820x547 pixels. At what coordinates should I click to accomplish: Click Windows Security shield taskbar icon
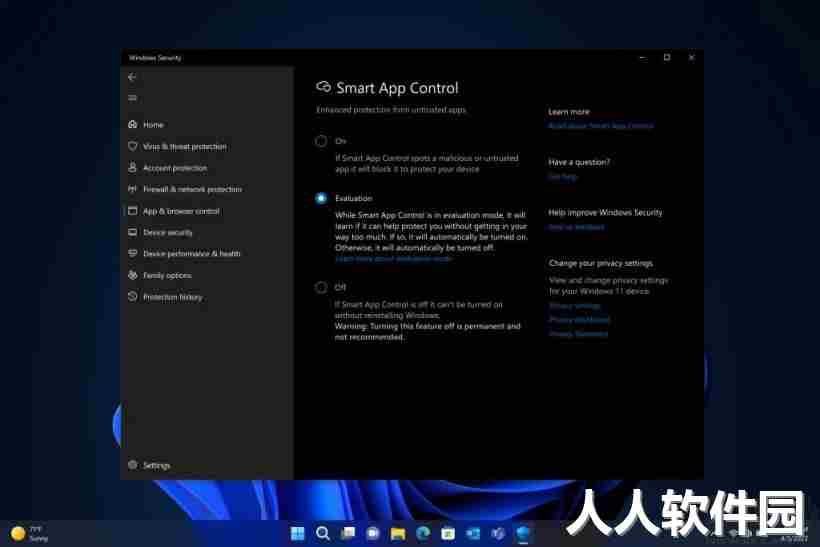pos(523,533)
